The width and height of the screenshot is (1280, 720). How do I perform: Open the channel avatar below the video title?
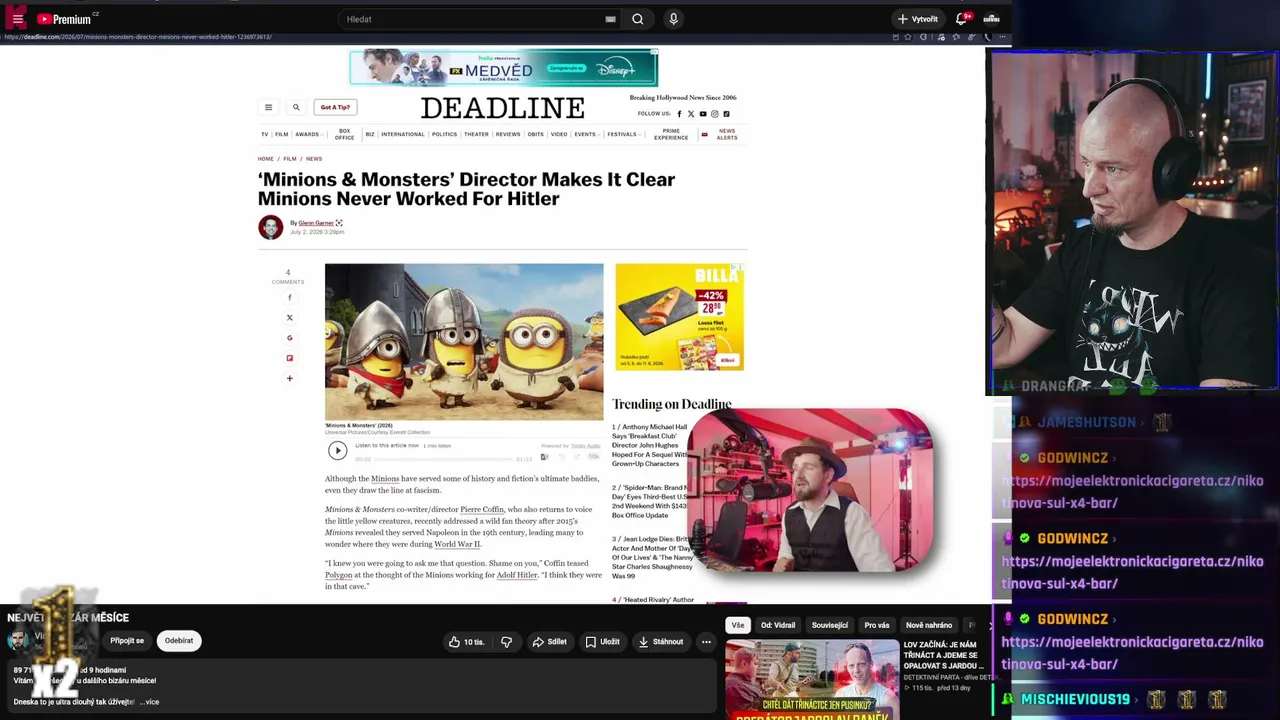point(17,641)
